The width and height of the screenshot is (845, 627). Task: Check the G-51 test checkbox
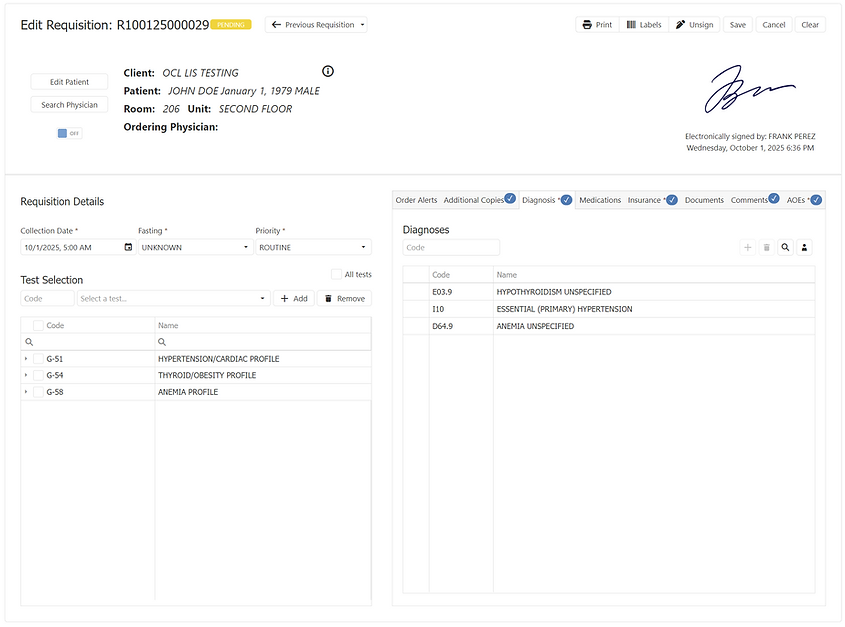pos(38,359)
